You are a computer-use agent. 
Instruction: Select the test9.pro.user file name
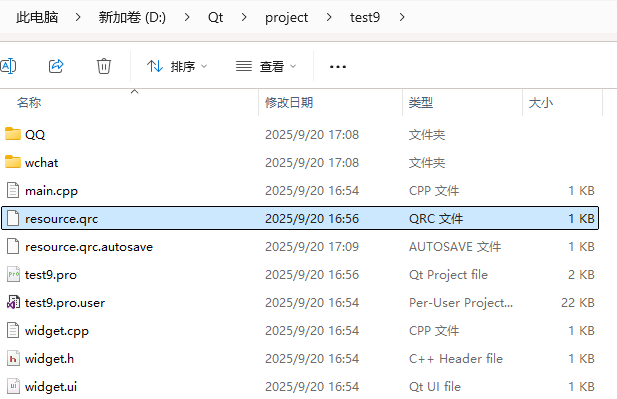click(x=65, y=303)
